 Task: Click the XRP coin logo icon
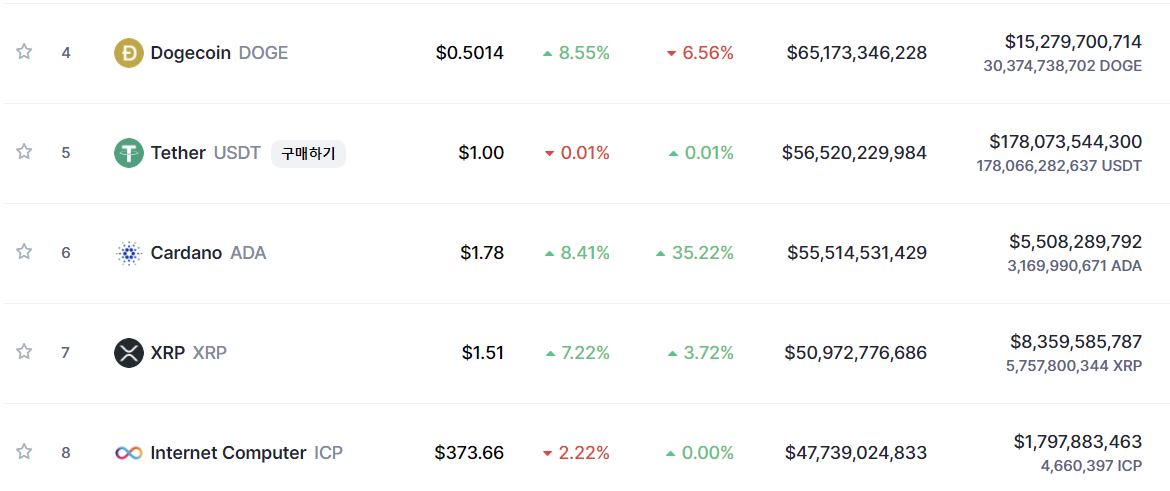[129, 353]
